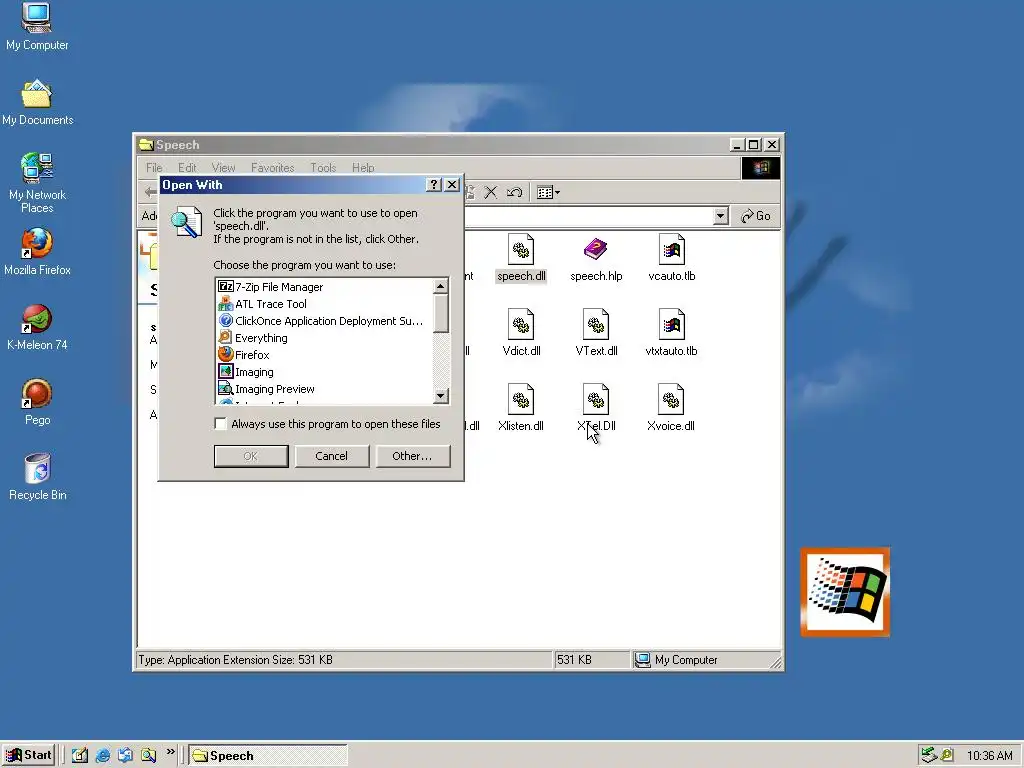
Task: Launch K-Meleon 74 desktop shortcut
Action: (x=37, y=327)
